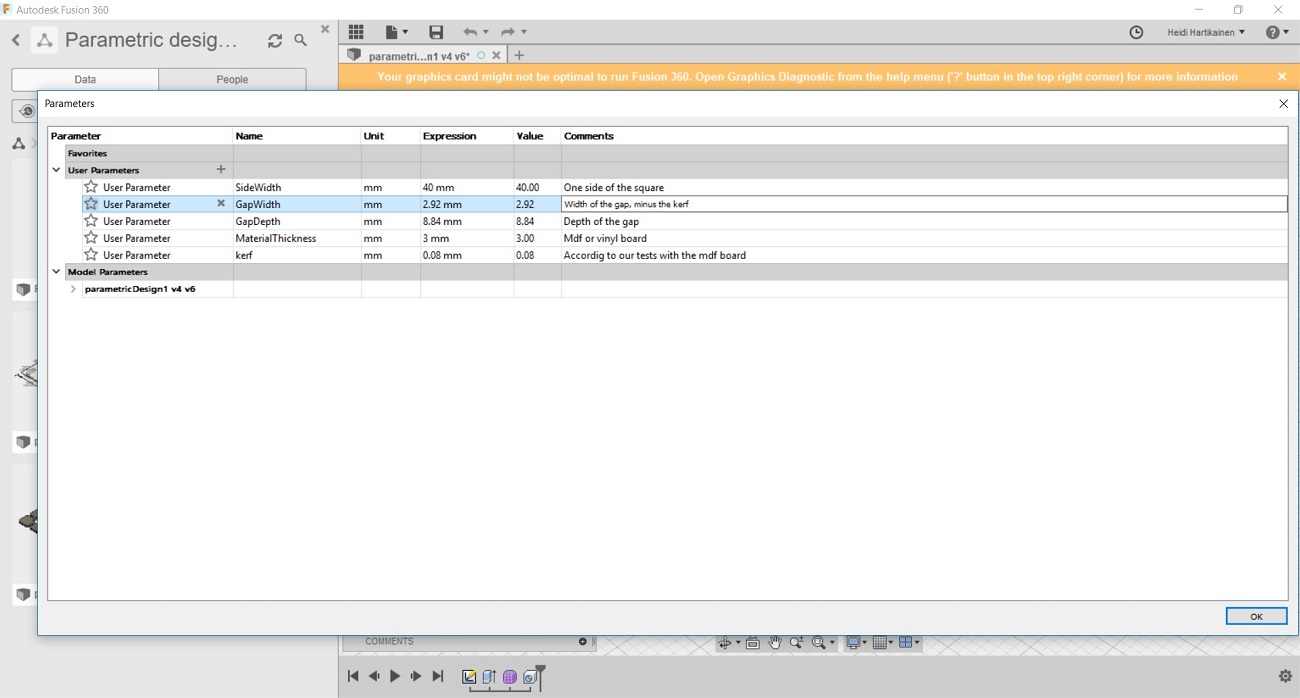Open timeline settings gear

(1285, 677)
